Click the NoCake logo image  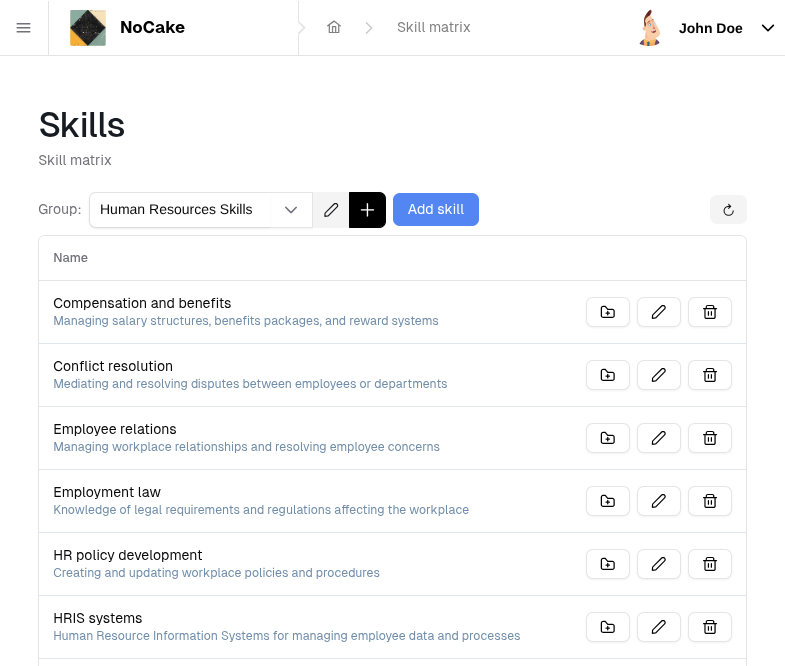tap(88, 28)
